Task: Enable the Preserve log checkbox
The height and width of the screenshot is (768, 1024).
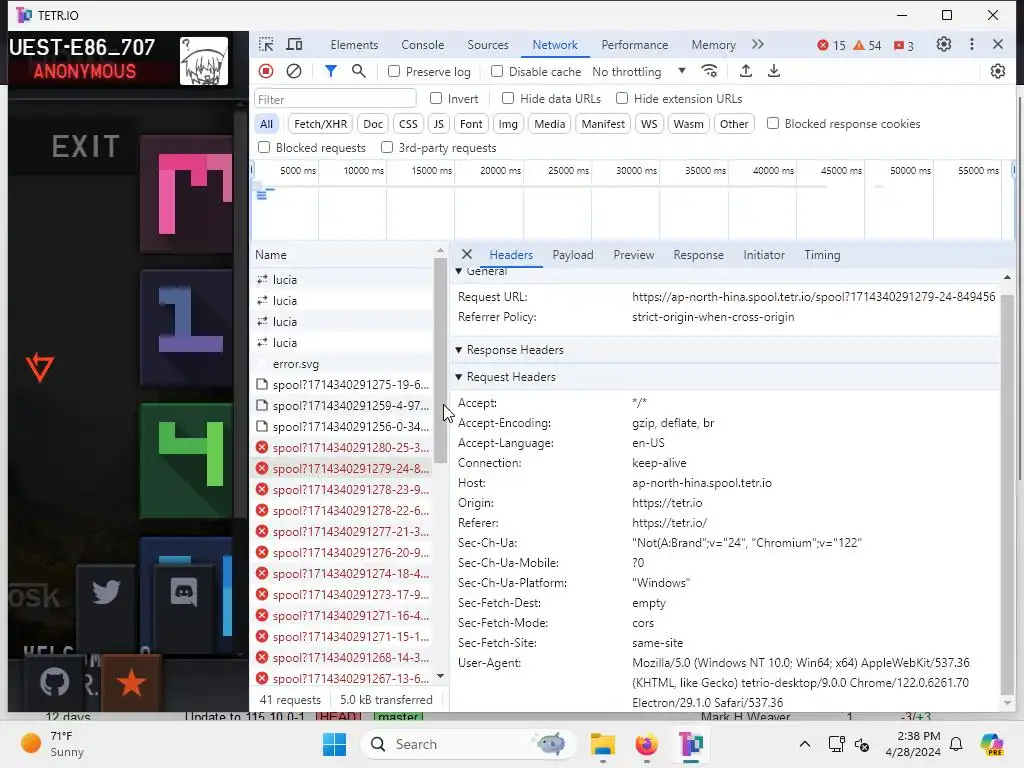Action: pyautogui.click(x=394, y=71)
